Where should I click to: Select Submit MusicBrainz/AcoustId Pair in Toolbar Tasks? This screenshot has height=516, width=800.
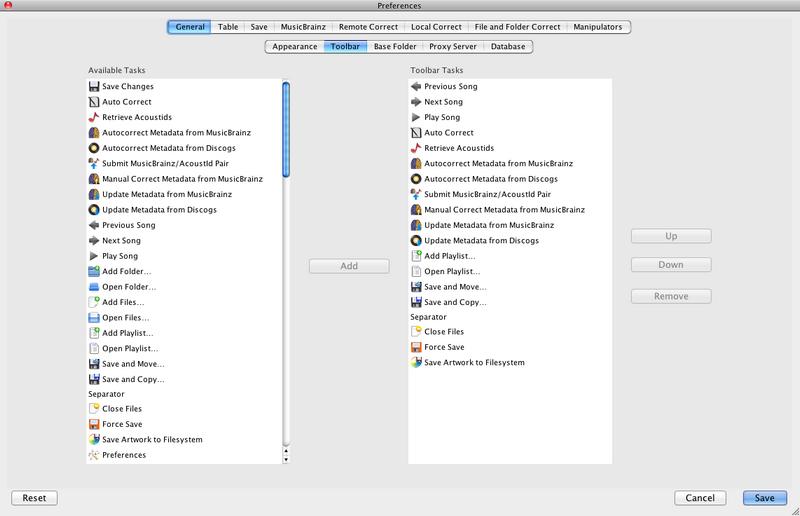510,194
